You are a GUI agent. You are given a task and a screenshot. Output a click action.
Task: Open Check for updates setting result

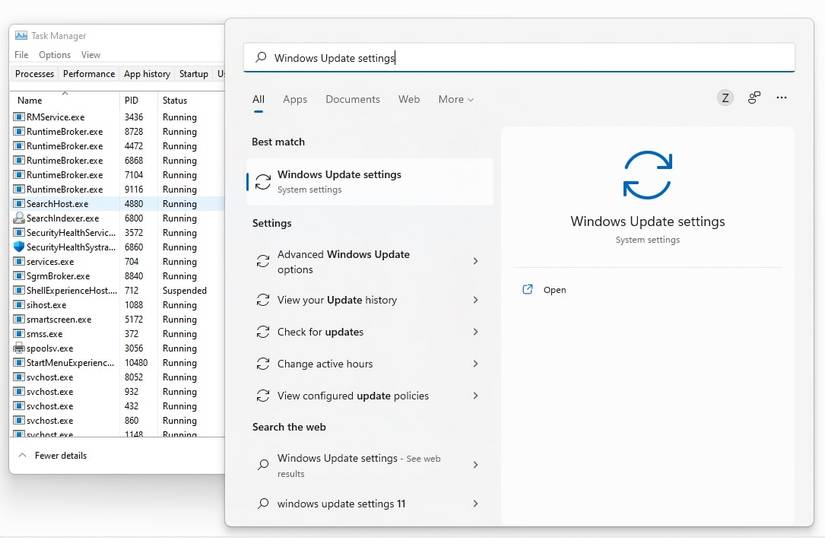pyautogui.click(x=370, y=332)
